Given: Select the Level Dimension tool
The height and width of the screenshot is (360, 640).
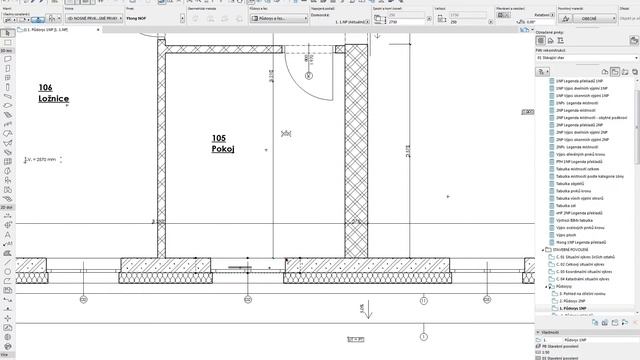Looking at the screenshot, I should [x=7, y=225].
